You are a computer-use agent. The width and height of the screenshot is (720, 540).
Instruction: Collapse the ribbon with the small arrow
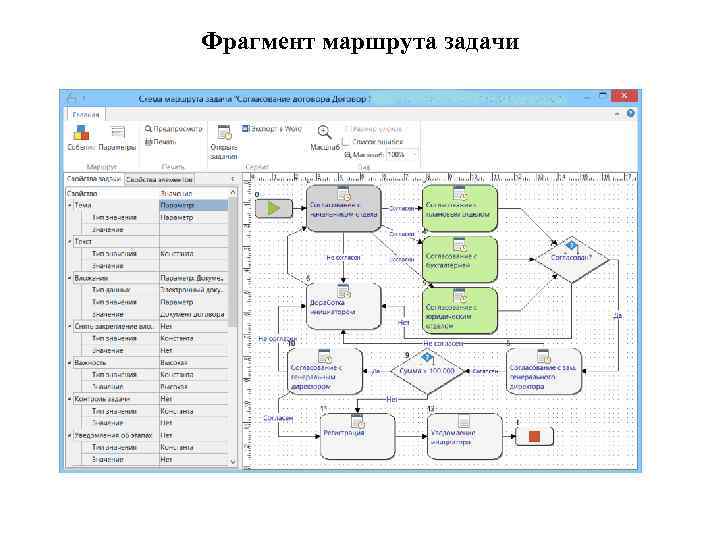(x=617, y=113)
